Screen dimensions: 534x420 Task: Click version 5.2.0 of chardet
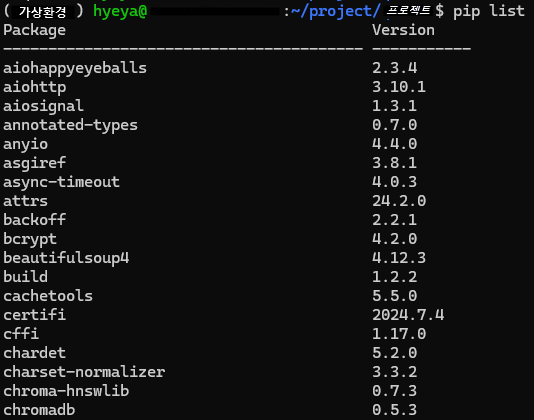click(394, 353)
